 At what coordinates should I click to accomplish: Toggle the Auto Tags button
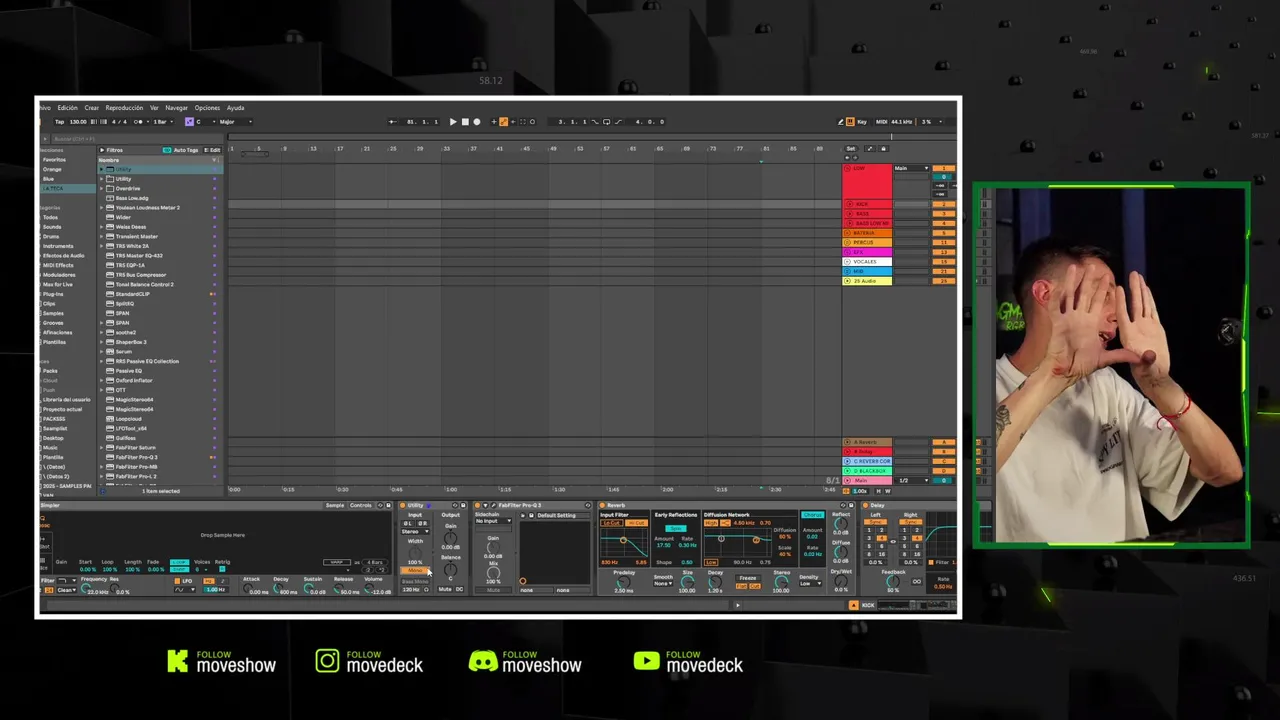[181, 150]
